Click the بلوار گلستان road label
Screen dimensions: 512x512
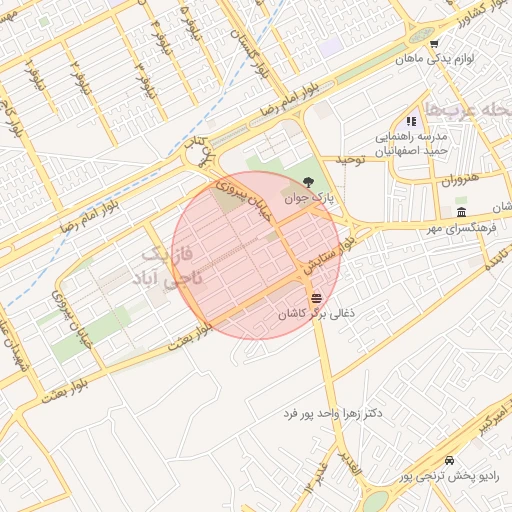pyautogui.click(x=250, y=54)
